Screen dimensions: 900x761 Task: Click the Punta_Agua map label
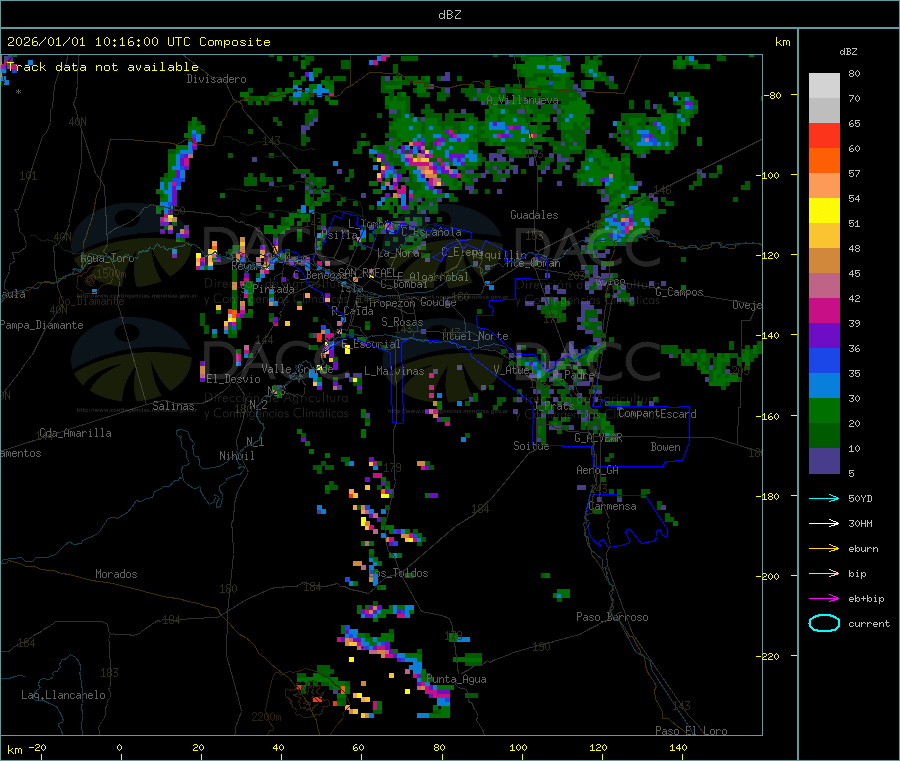[x=456, y=680]
